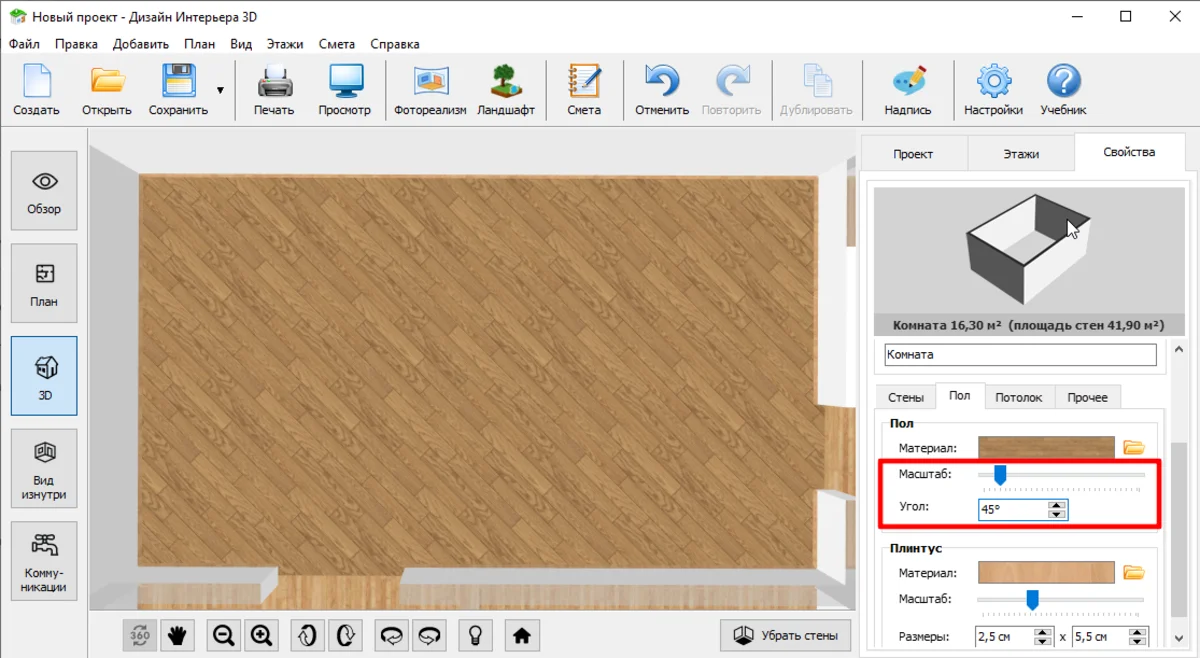
Task: Click the Убрать стены button
Action: [x=786, y=635]
